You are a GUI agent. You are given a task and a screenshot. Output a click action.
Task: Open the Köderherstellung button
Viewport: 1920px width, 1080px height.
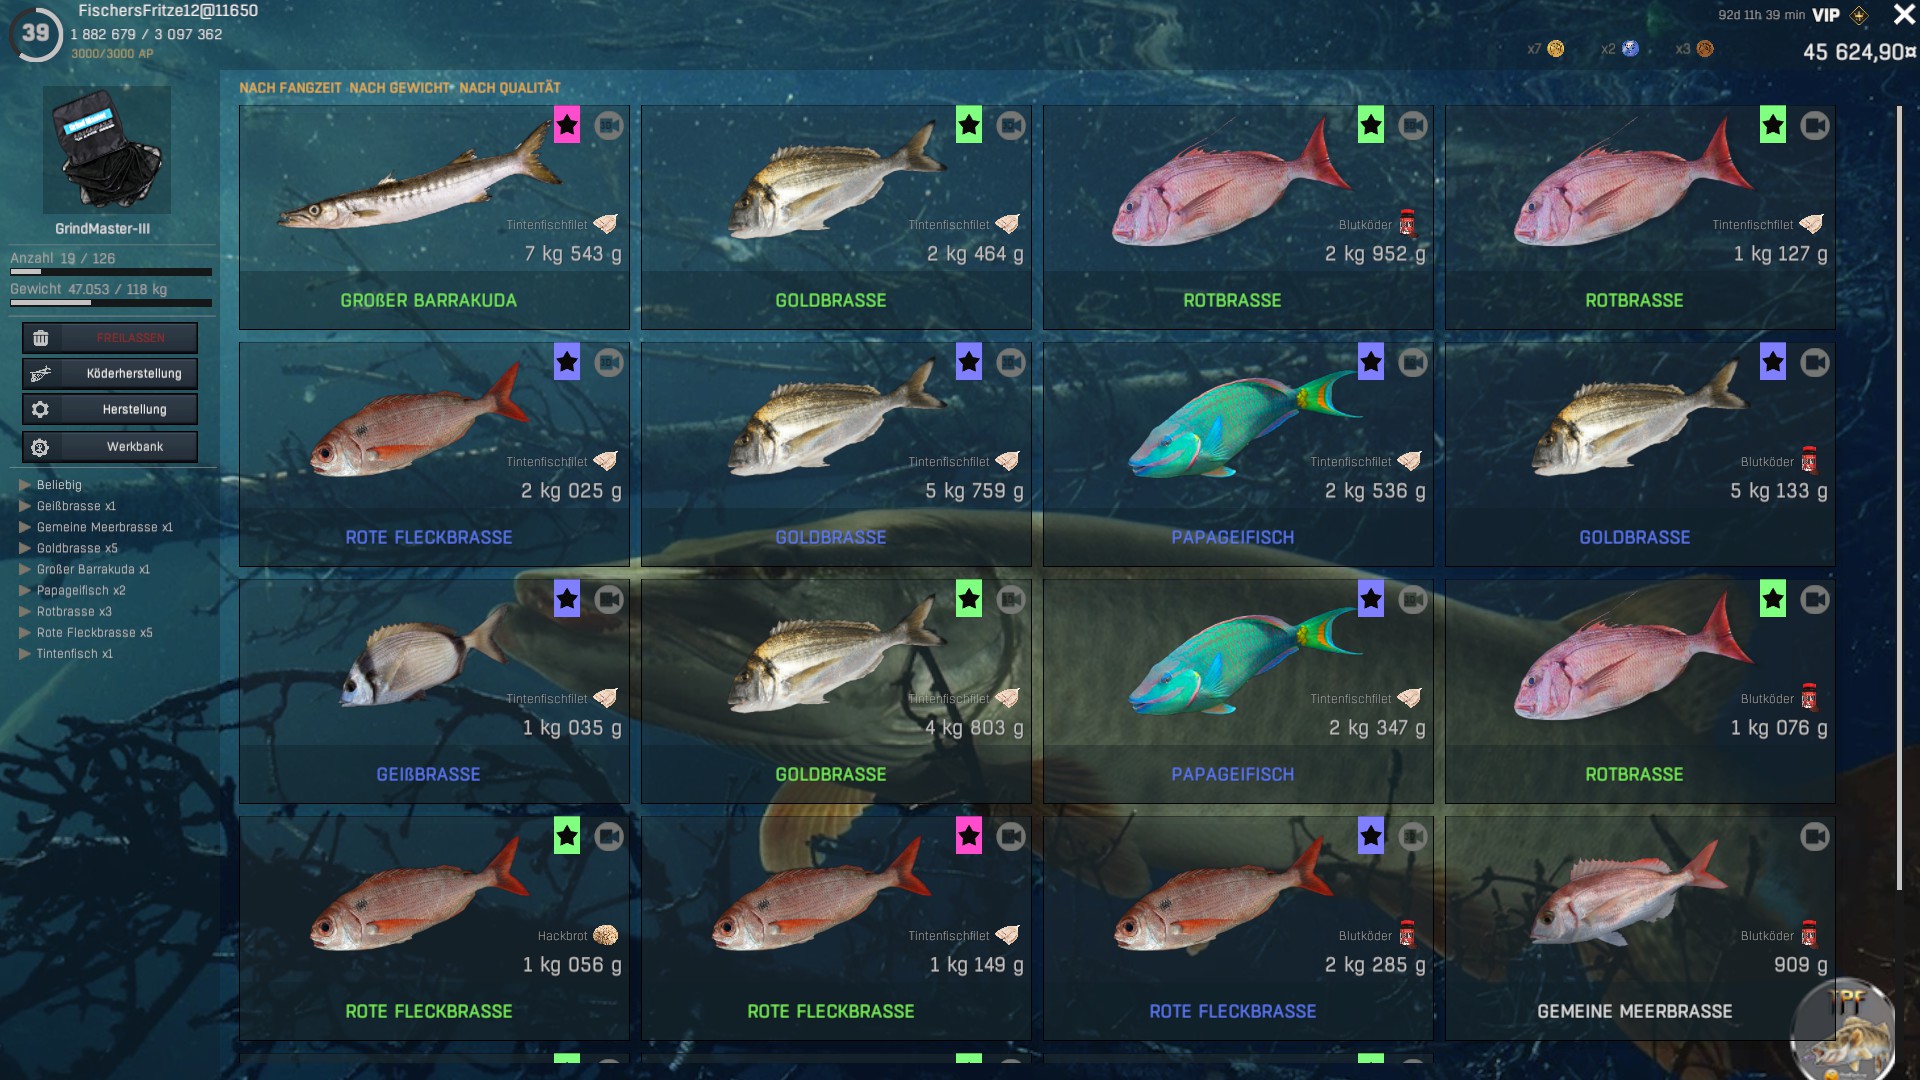pyautogui.click(x=110, y=374)
